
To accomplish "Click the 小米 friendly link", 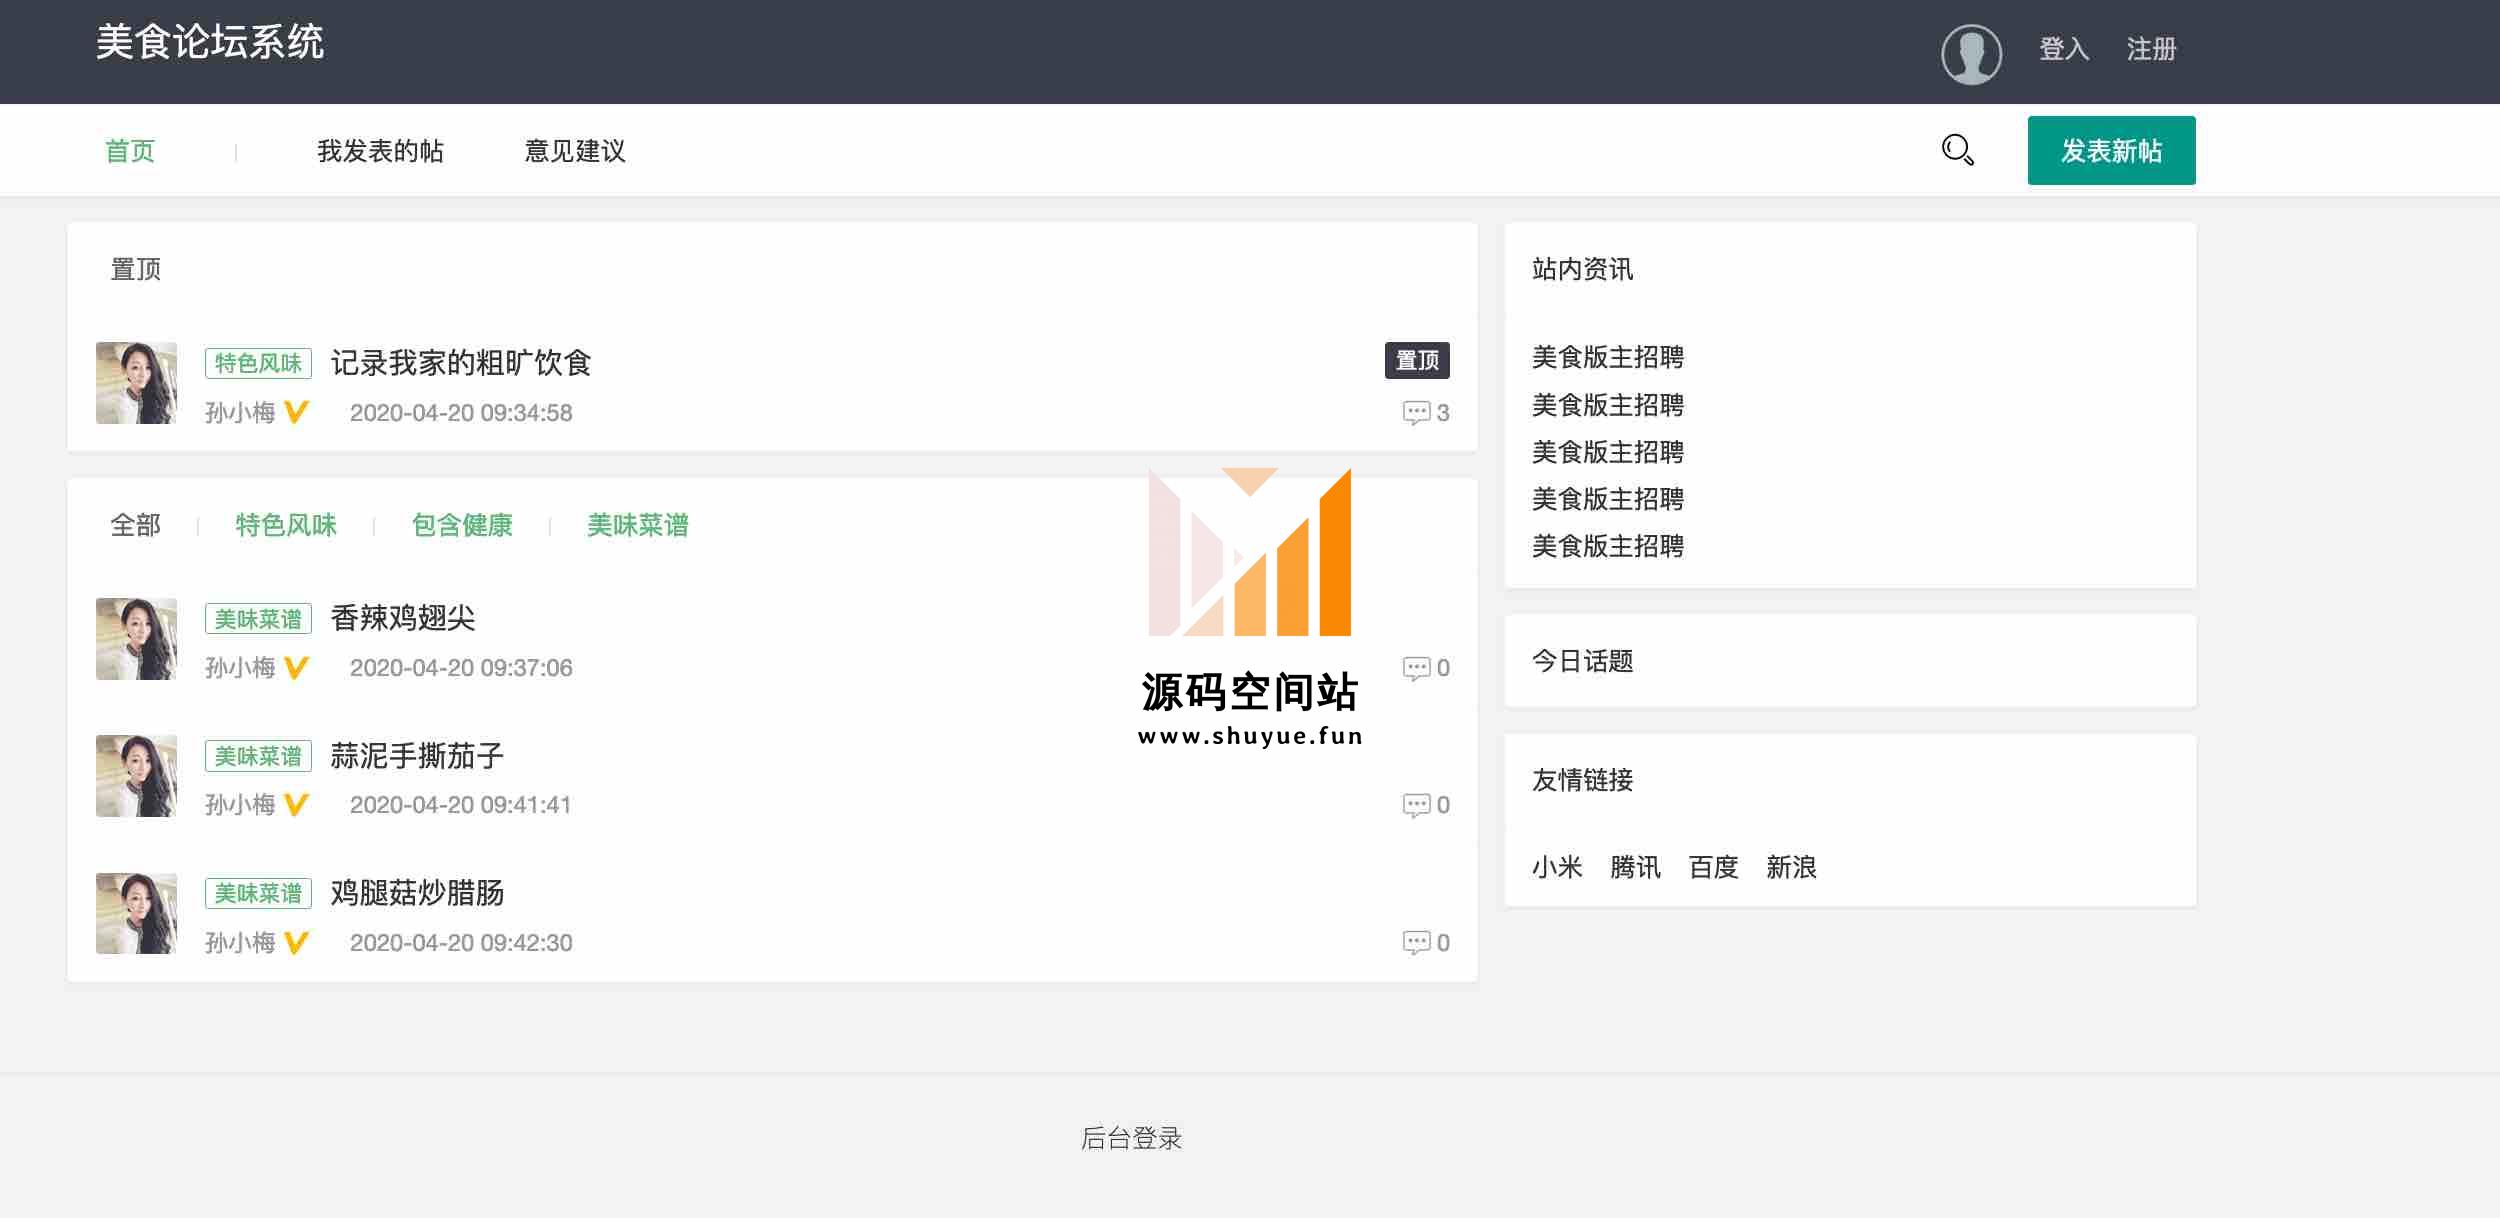I will [x=1557, y=867].
